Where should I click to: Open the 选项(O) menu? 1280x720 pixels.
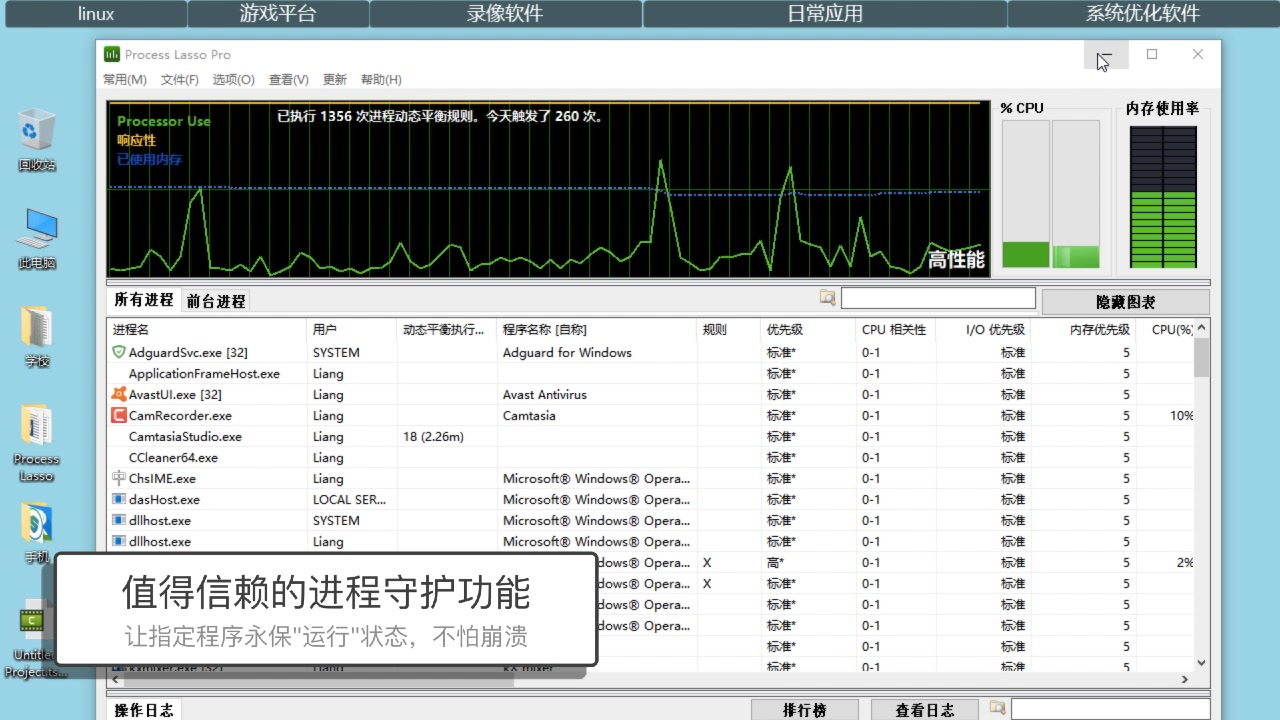click(x=234, y=80)
